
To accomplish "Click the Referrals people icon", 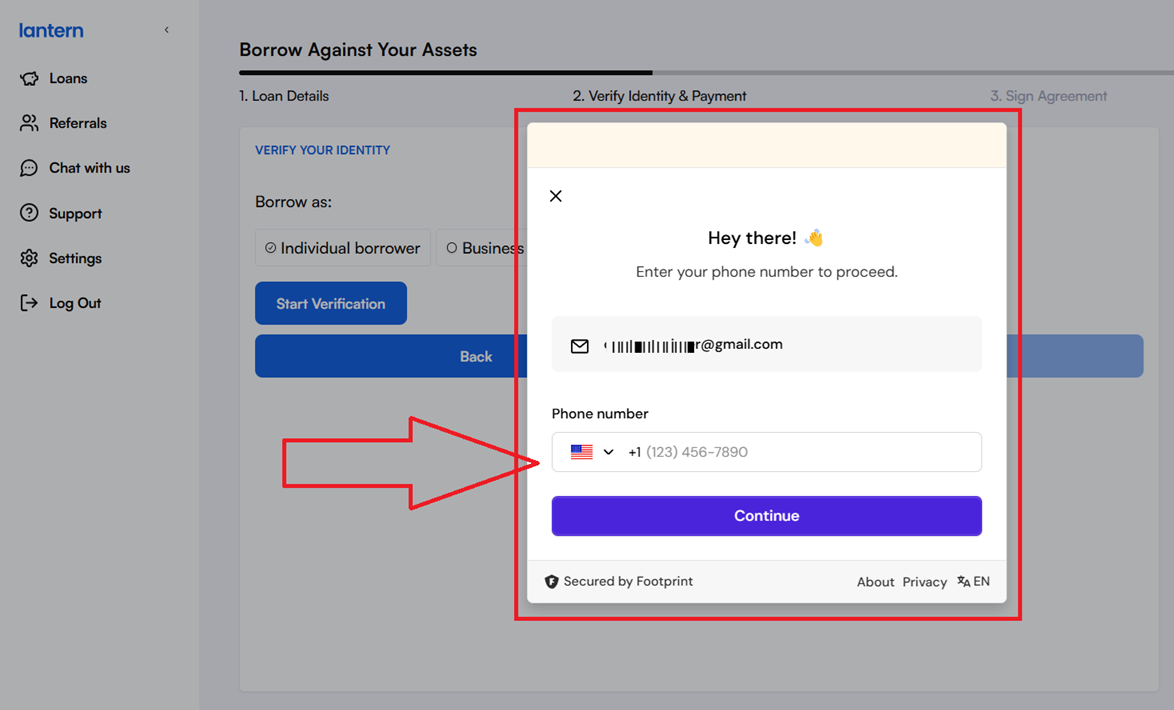I will coord(29,123).
